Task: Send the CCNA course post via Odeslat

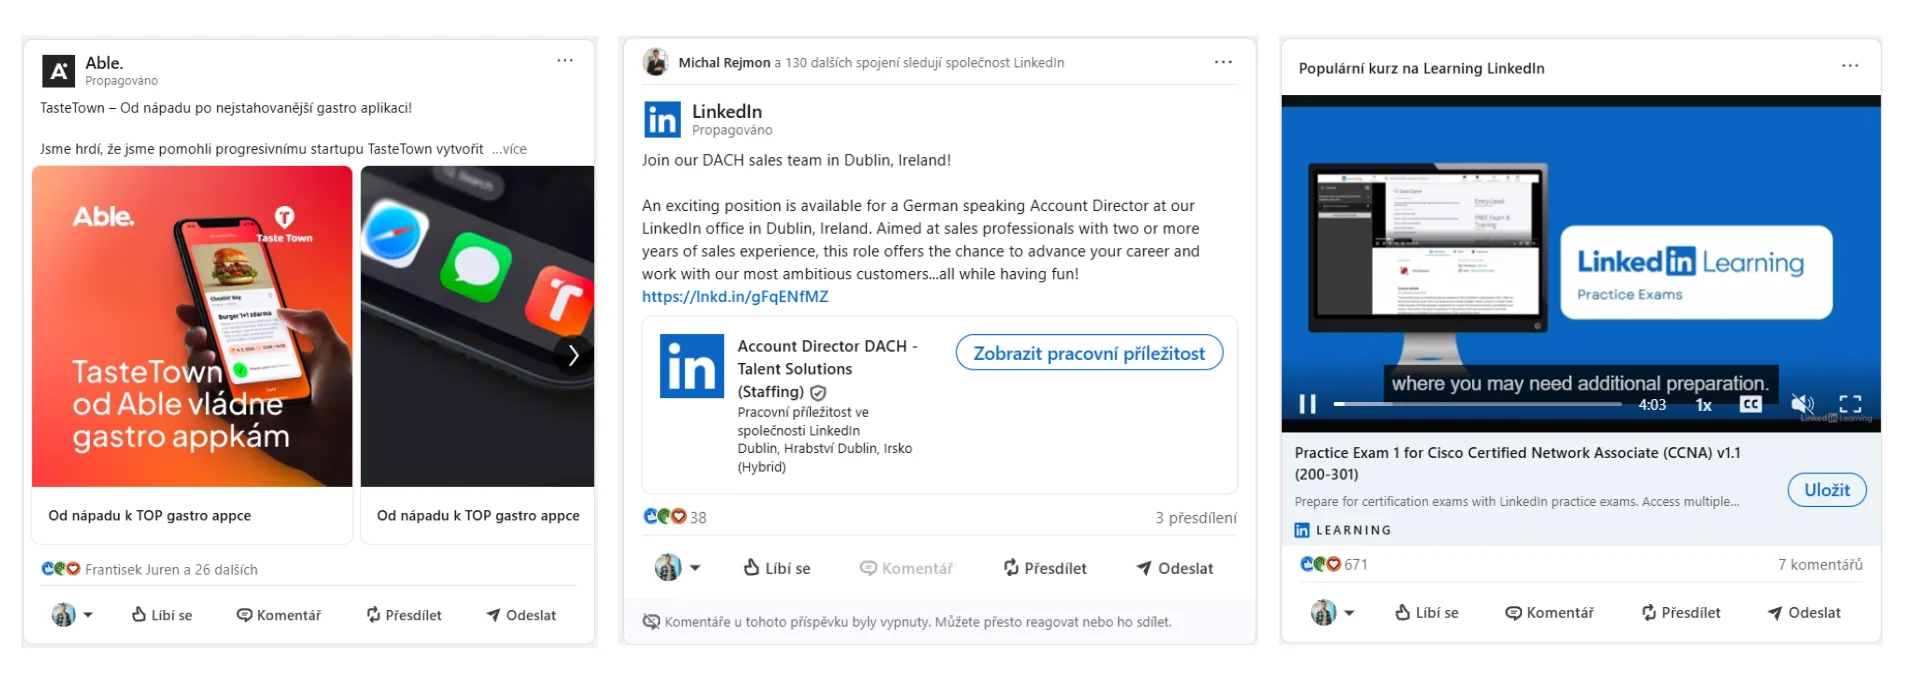Action: pyautogui.click(x=1803, y=613)
